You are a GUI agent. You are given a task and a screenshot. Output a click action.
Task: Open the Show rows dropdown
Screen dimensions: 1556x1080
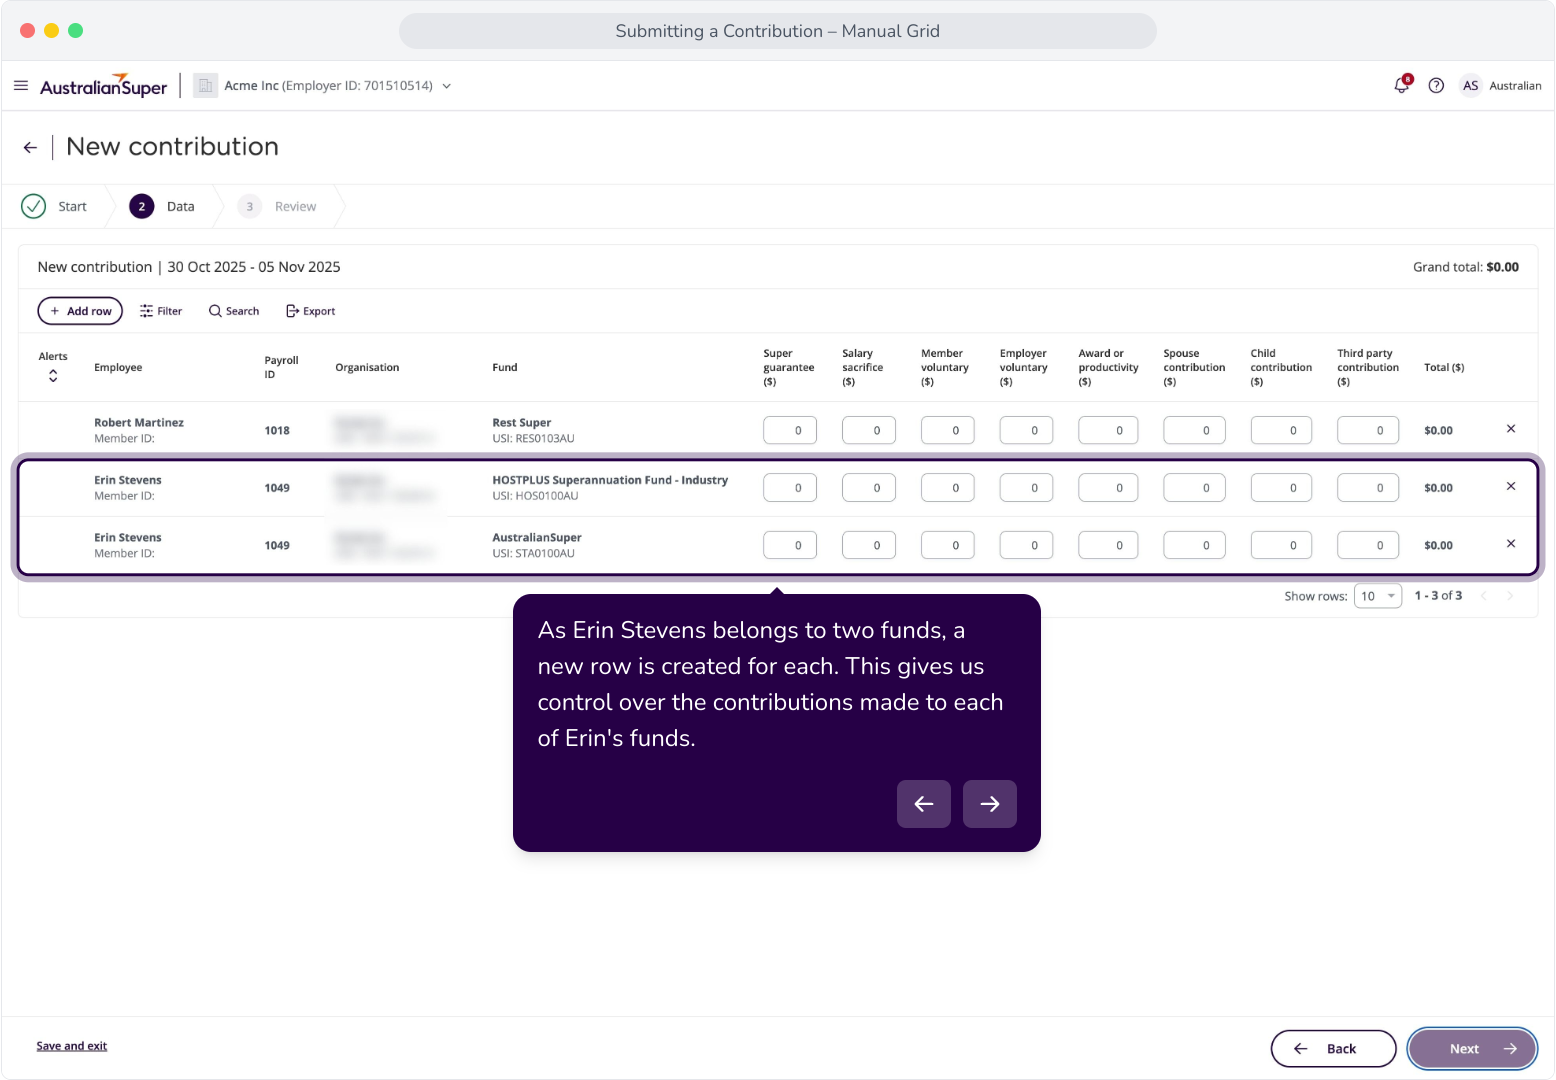click(x=1378, y=596)
